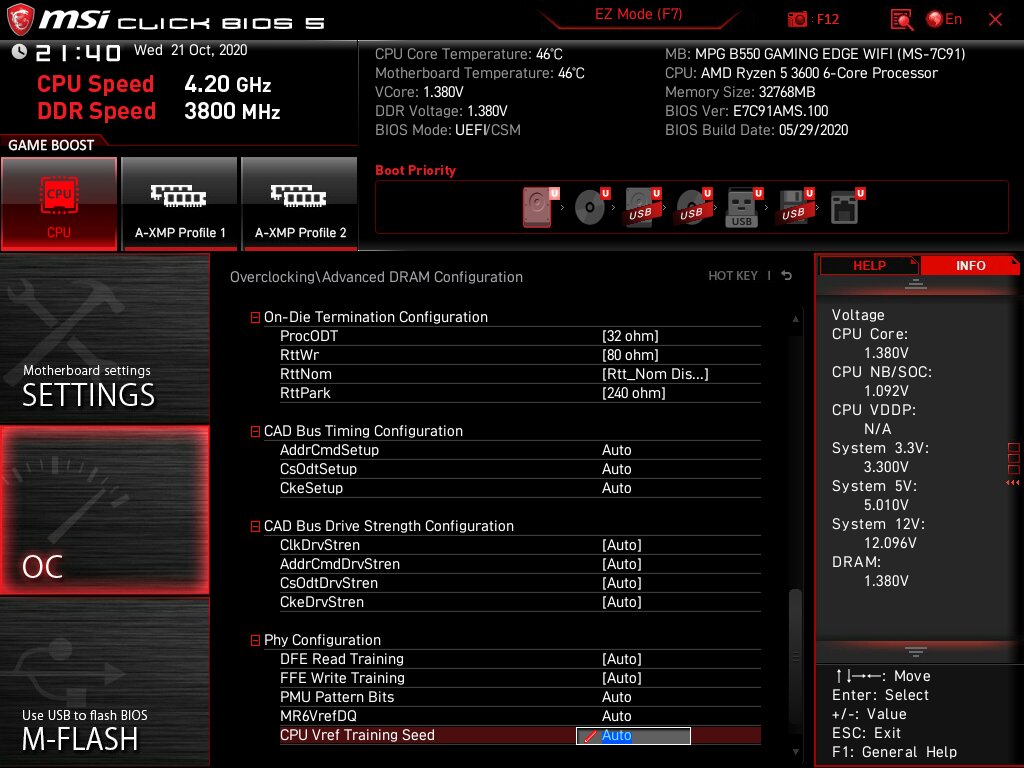Image resolution: width=1024 pixels, height=768 pixels.
Task: Close the BIOS with the X icon
Action: click(x=995, y=20)
